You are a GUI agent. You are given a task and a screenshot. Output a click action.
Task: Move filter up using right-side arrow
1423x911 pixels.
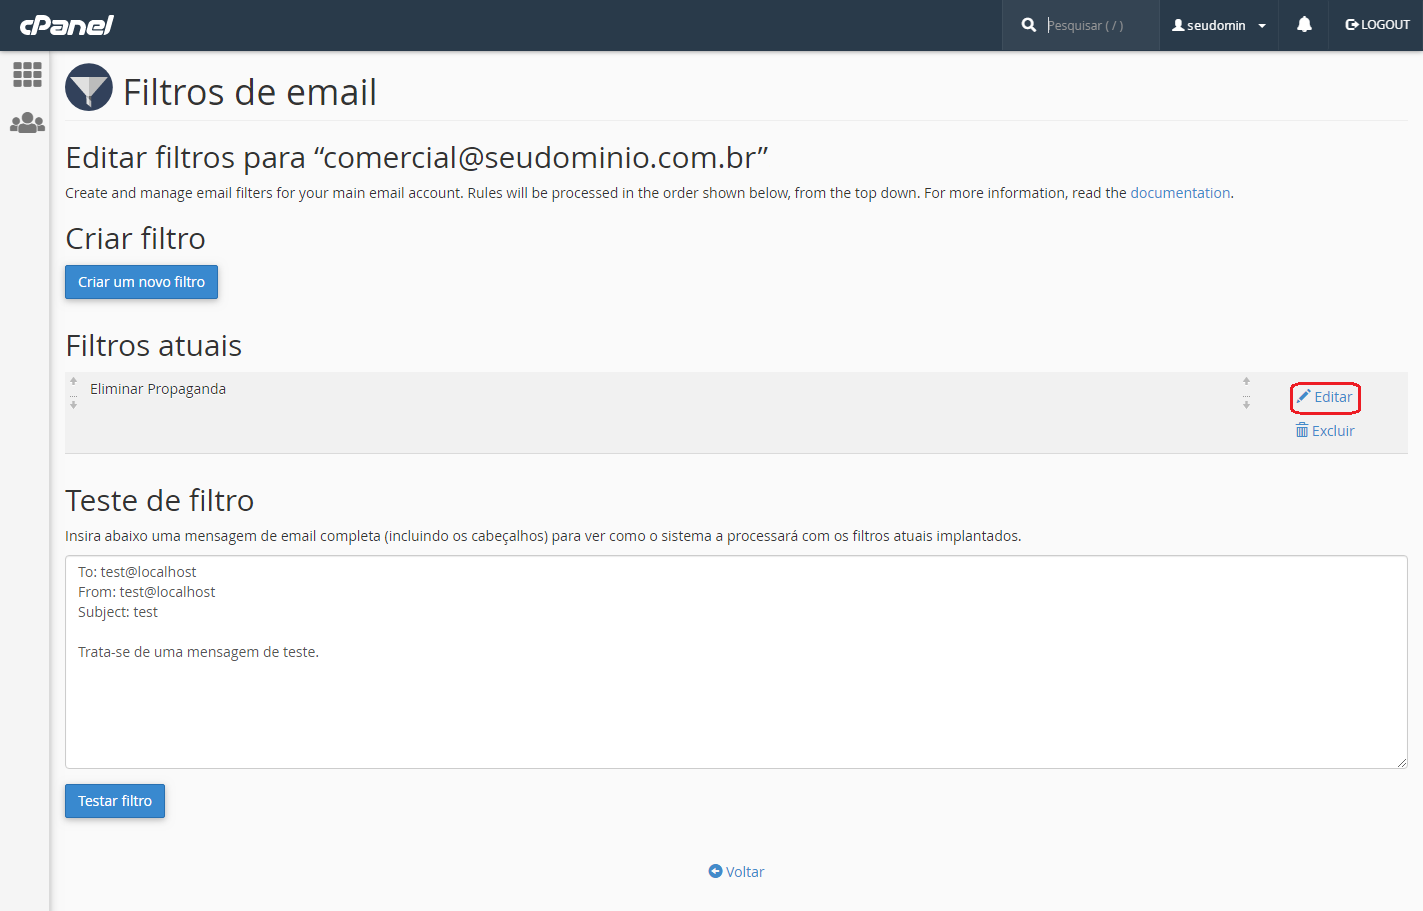coord(1246,381)
